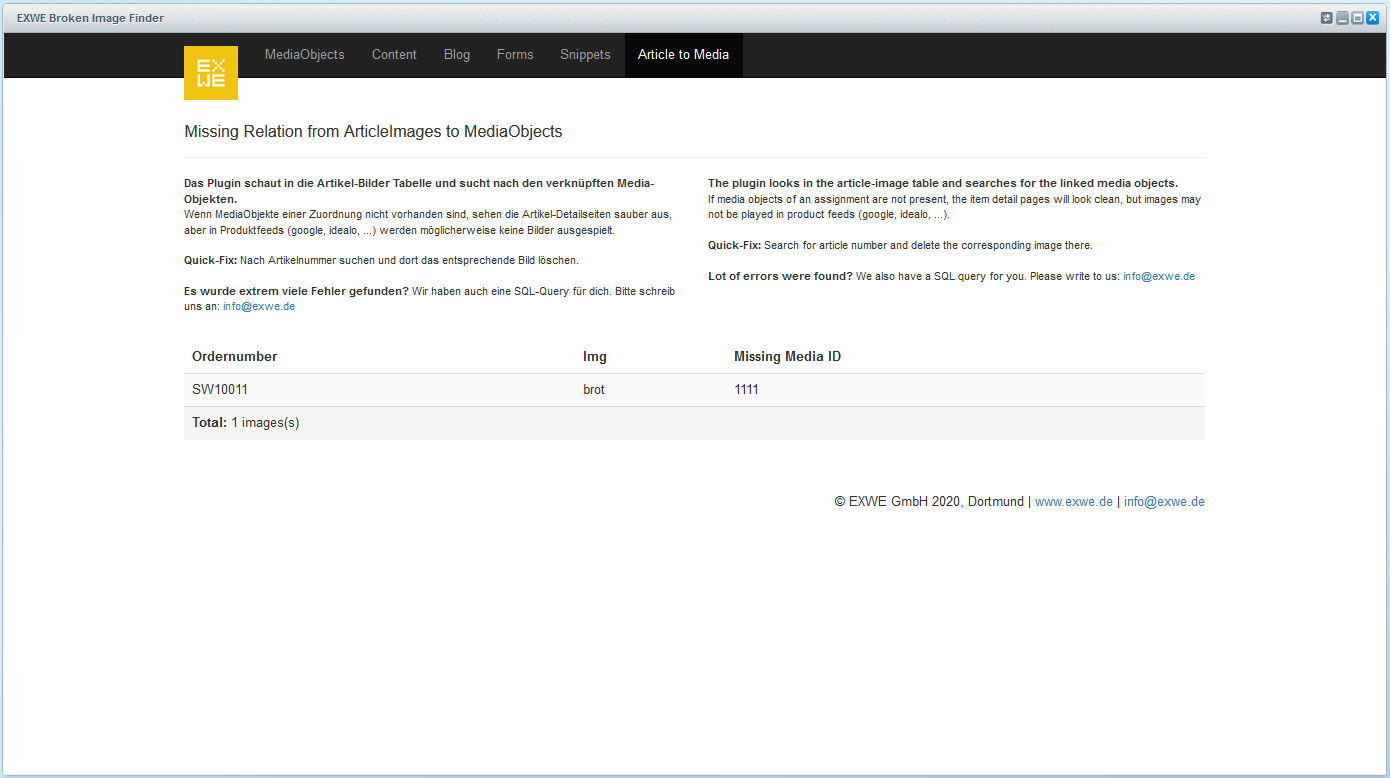Click info@exwe.de link in English description
The image size is (1390, 778).
[x=1159, y=276]
